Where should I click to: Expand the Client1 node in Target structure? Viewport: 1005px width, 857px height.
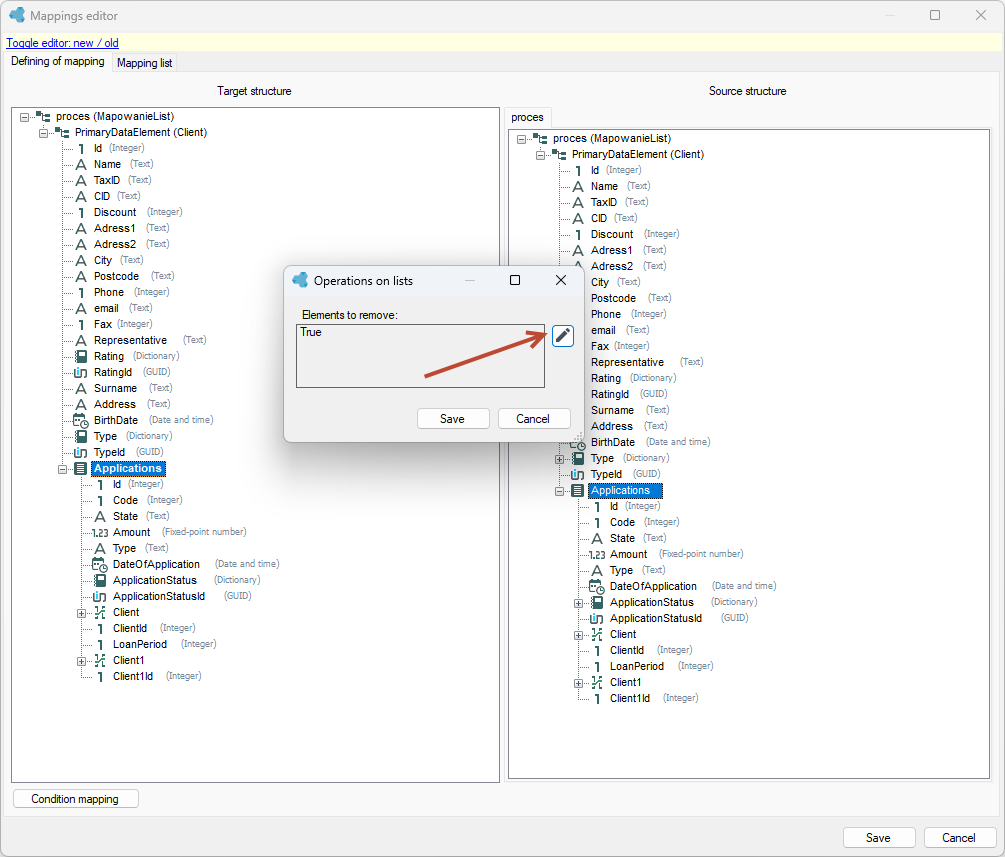[x=81, y=661]
